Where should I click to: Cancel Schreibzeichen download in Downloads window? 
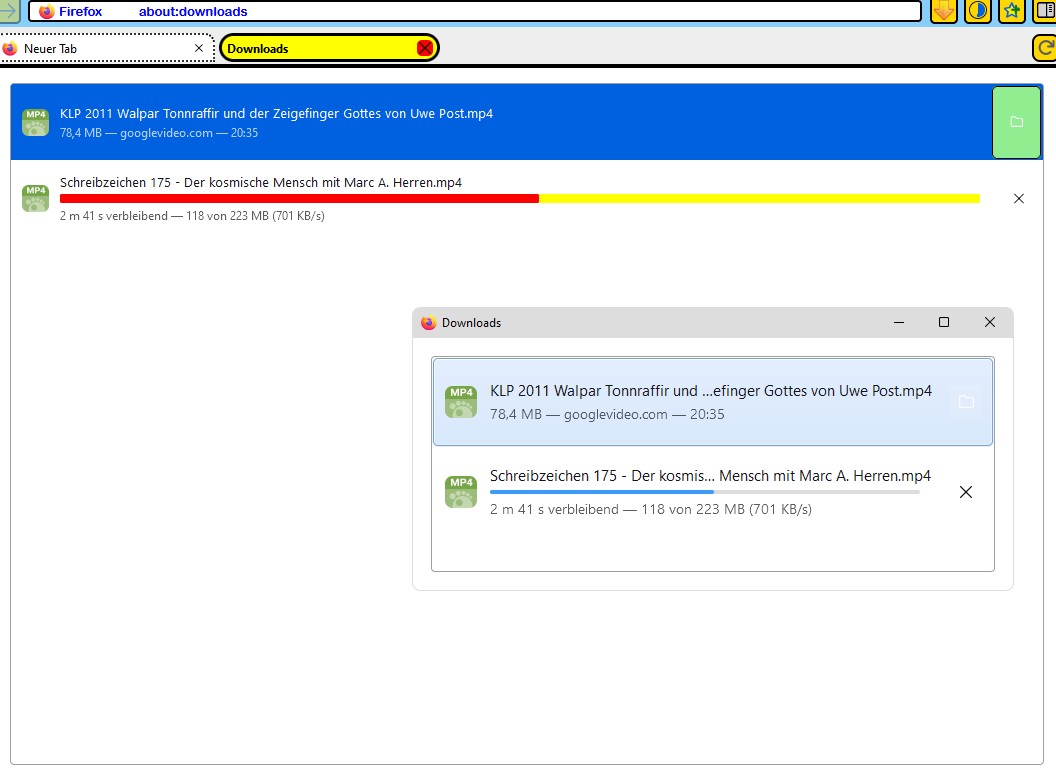tap(966, 492)
